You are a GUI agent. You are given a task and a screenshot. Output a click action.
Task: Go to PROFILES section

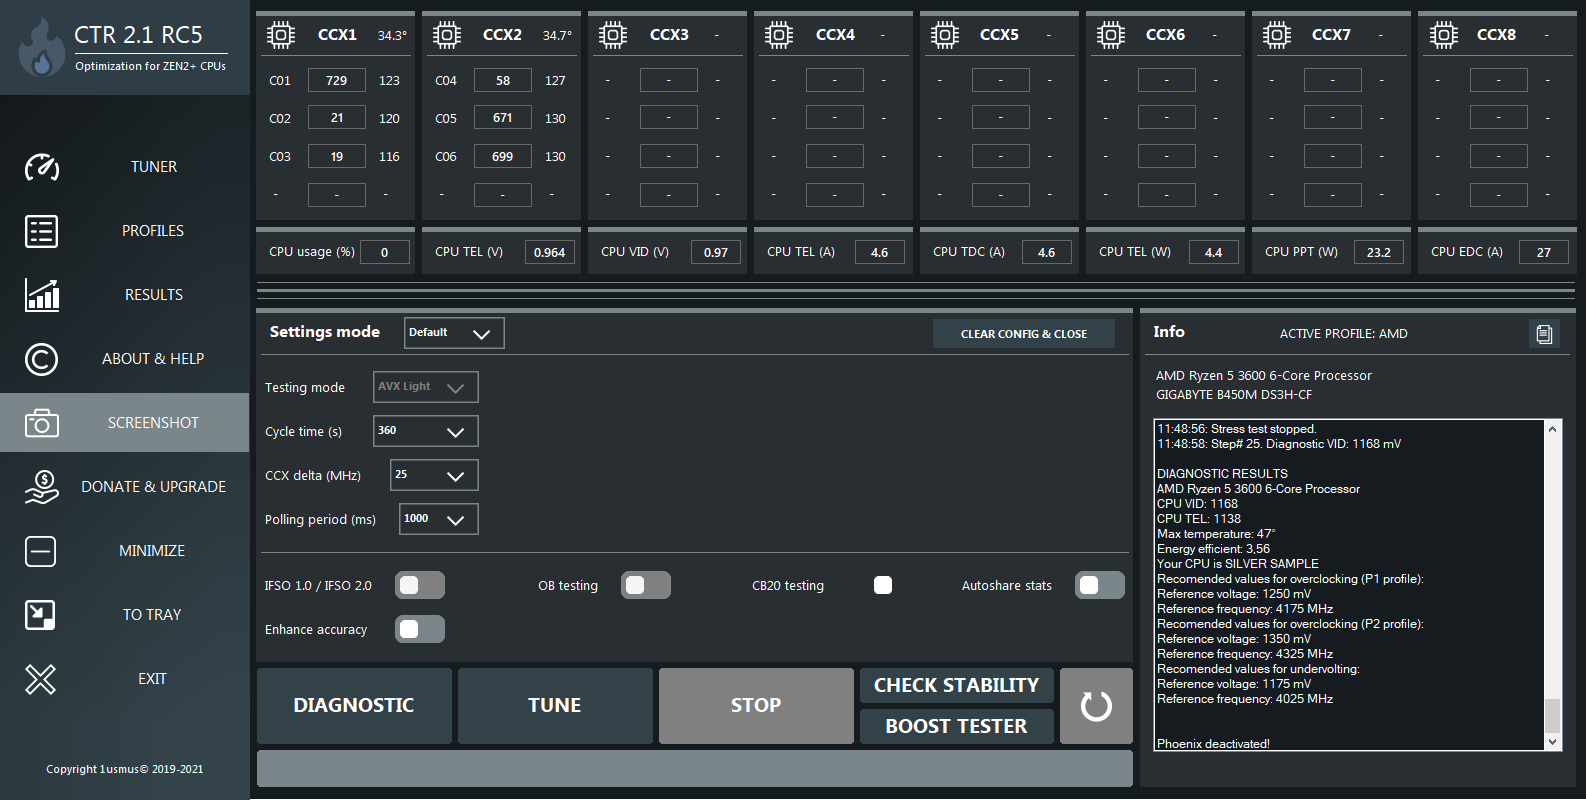pos(153,231)
